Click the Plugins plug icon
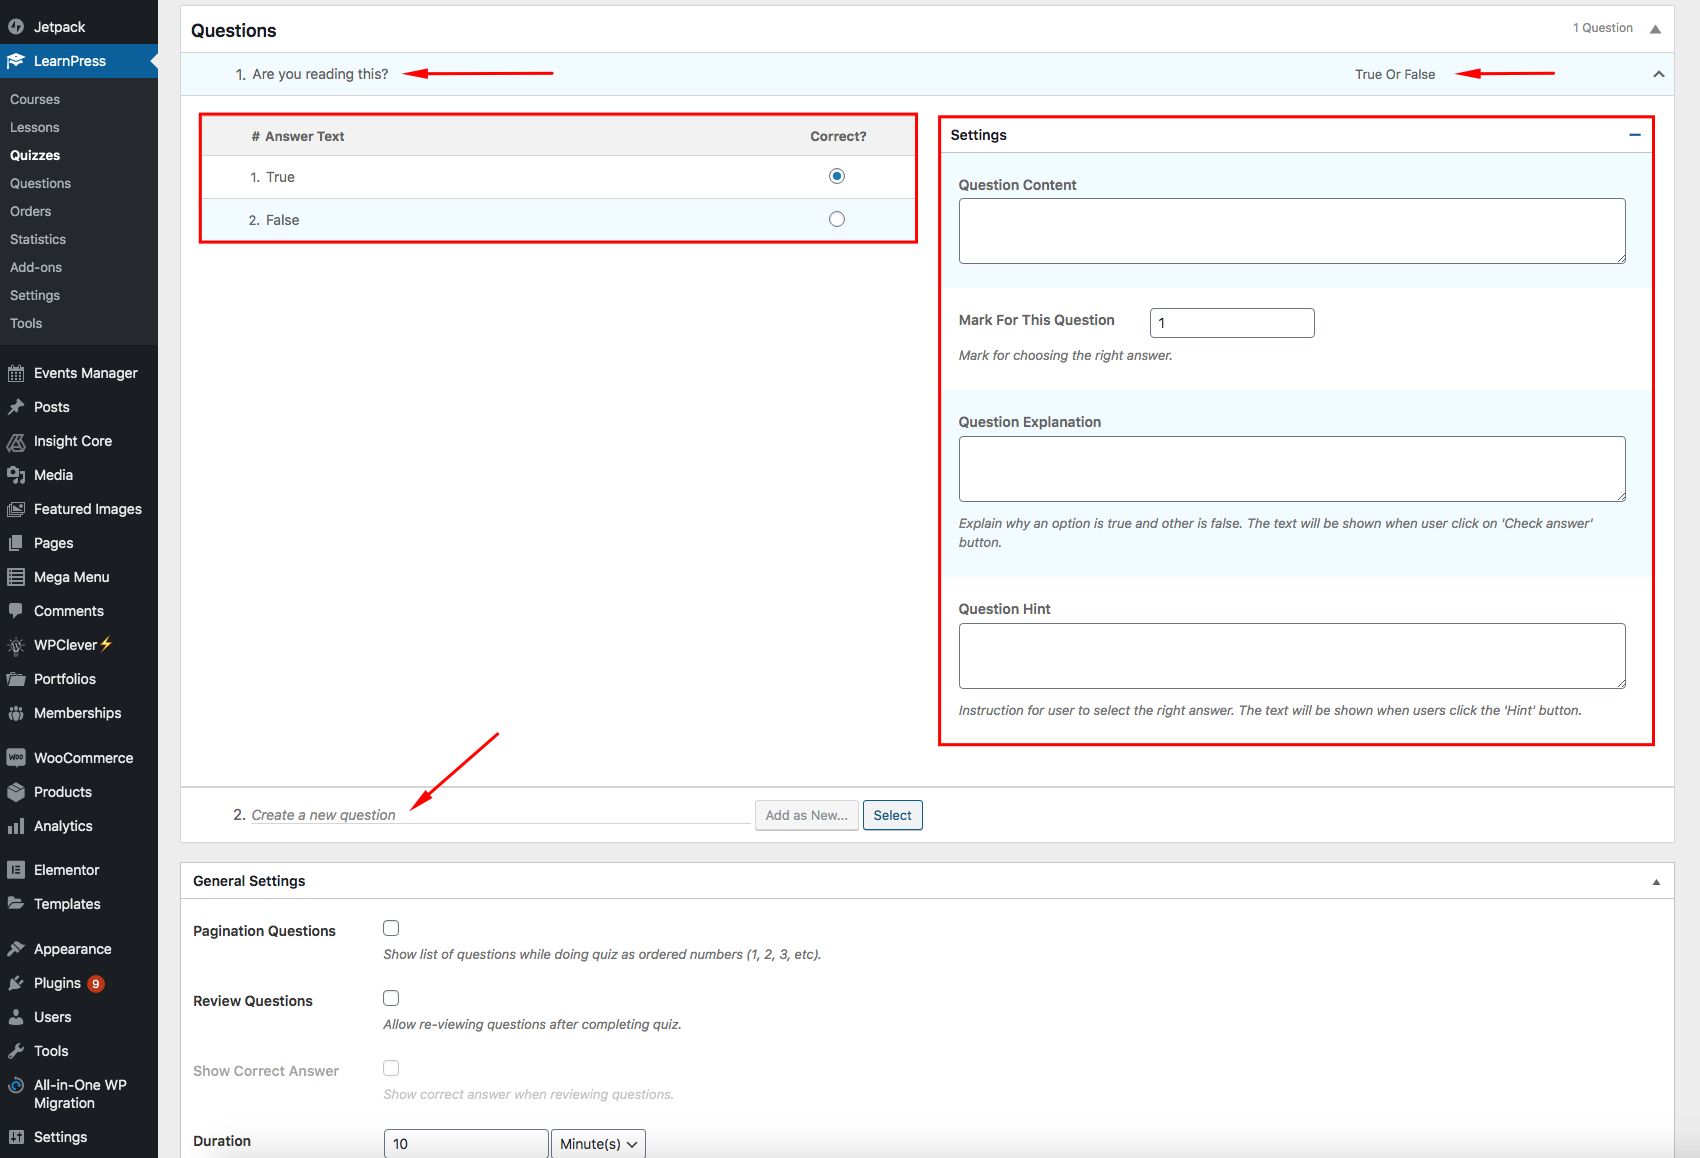Viewport: 1700px width, 1158px height. 16,983
